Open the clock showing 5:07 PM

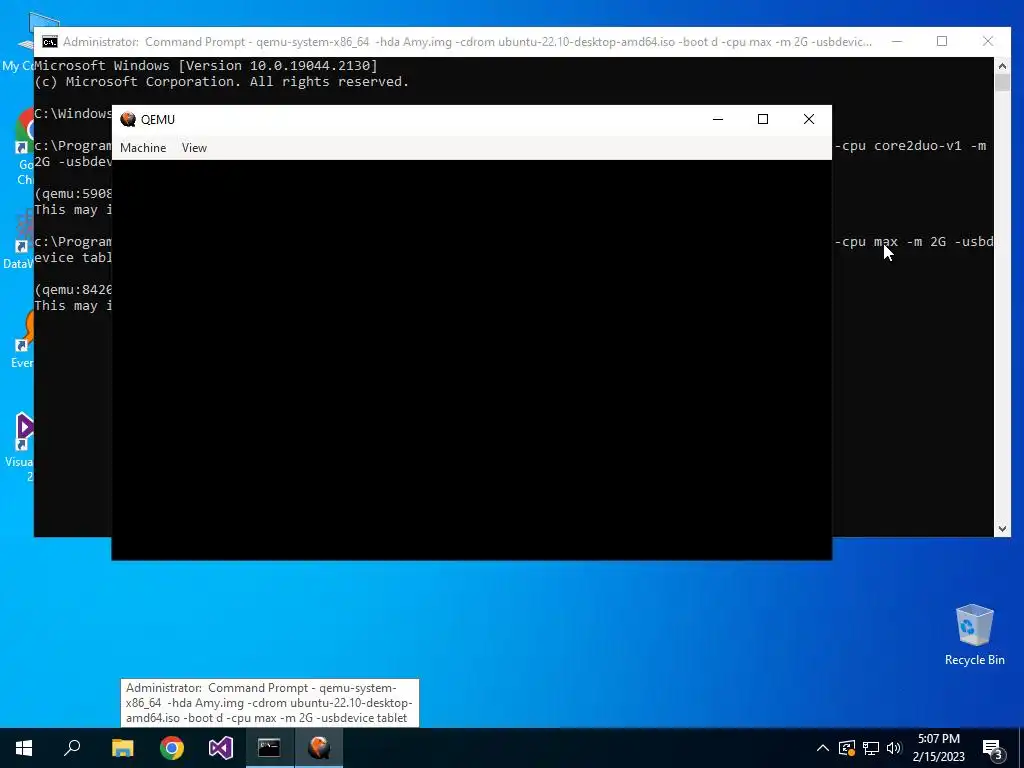click(x=939, y=748)
